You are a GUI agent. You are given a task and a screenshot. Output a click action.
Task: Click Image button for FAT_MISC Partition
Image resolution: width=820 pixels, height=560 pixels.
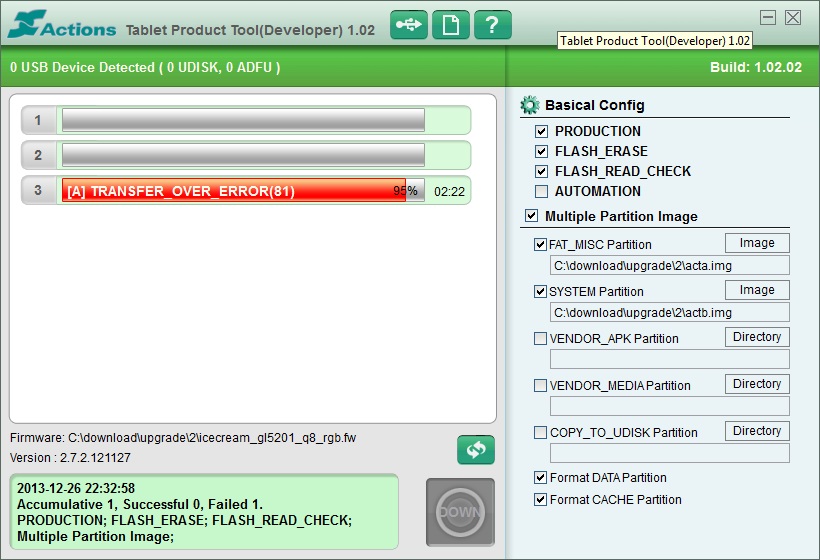(x=757, y=243)
